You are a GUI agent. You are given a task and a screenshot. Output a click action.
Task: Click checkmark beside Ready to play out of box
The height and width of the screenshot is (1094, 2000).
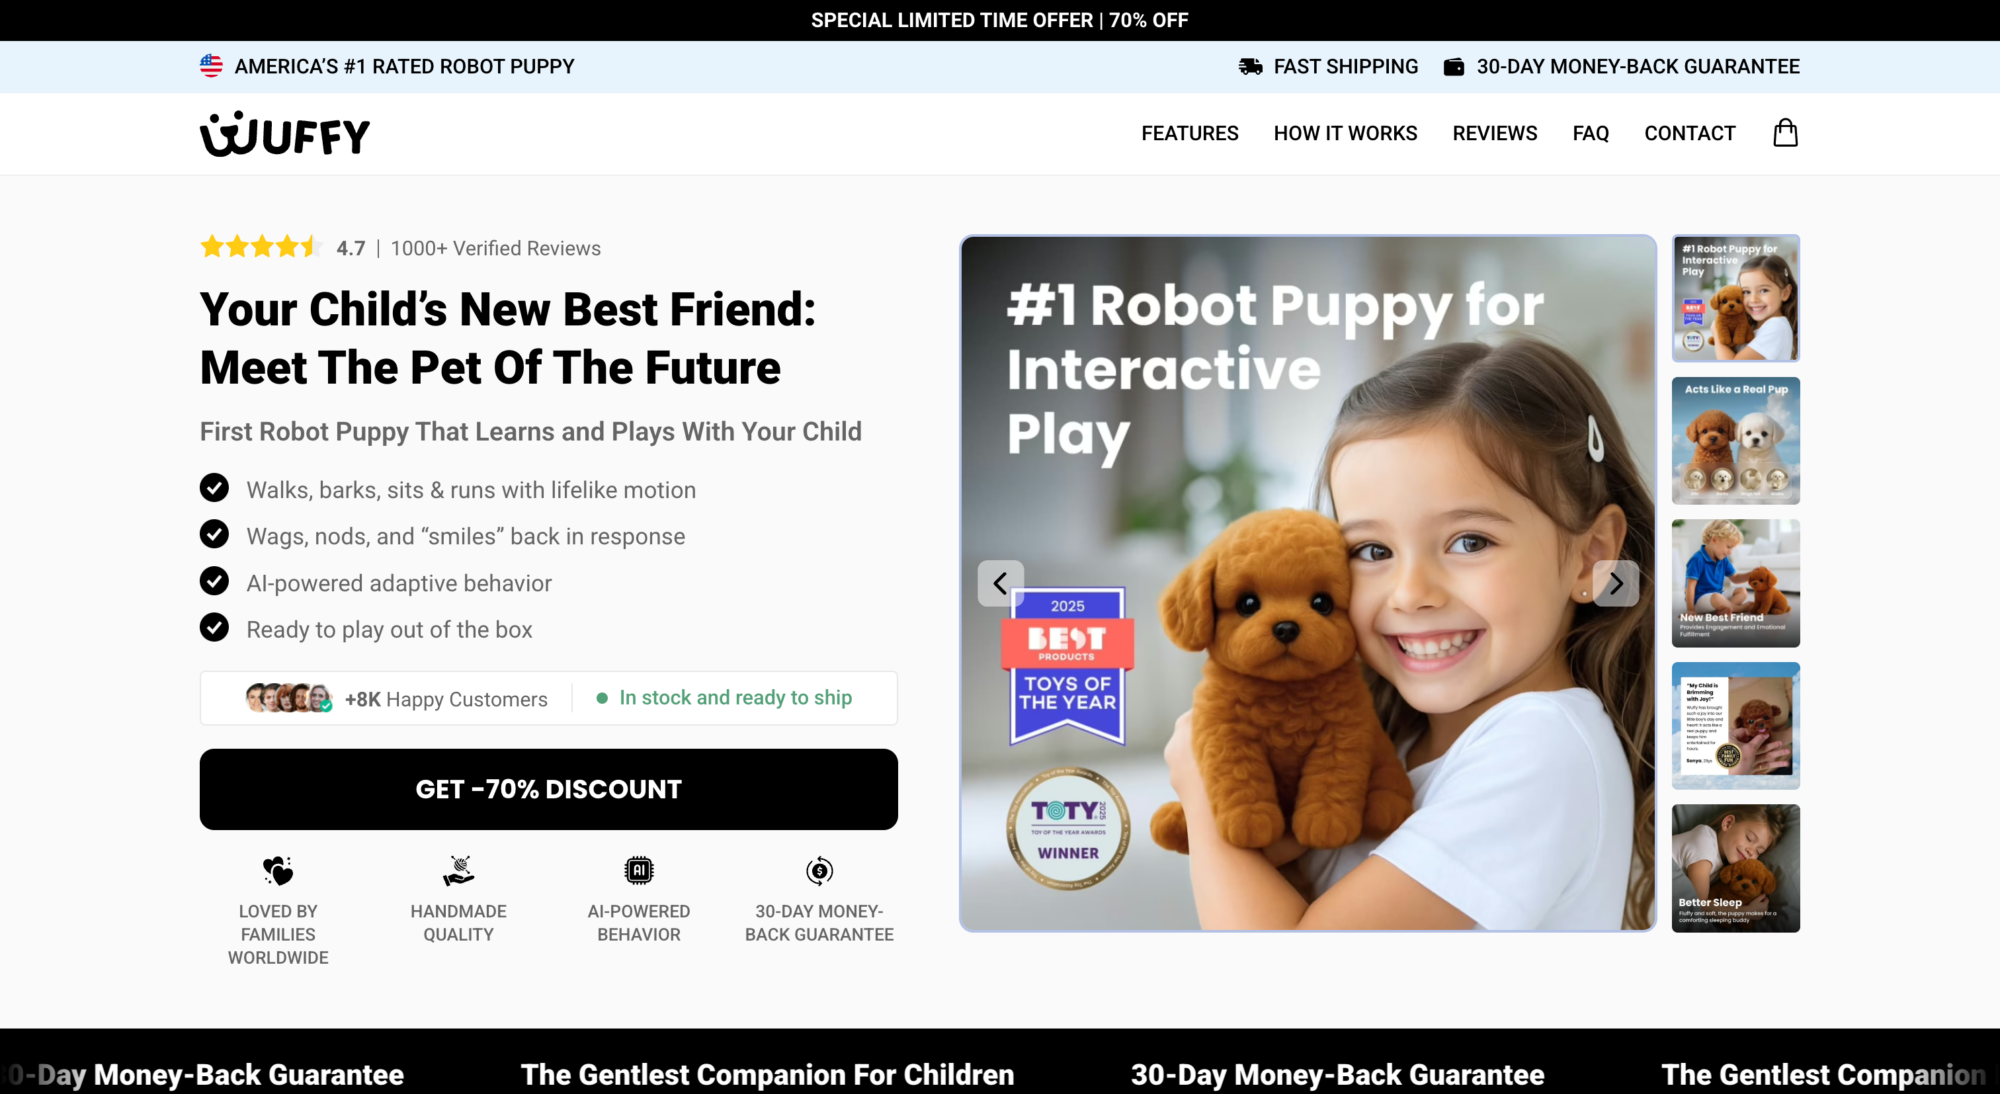click(214, 627)
